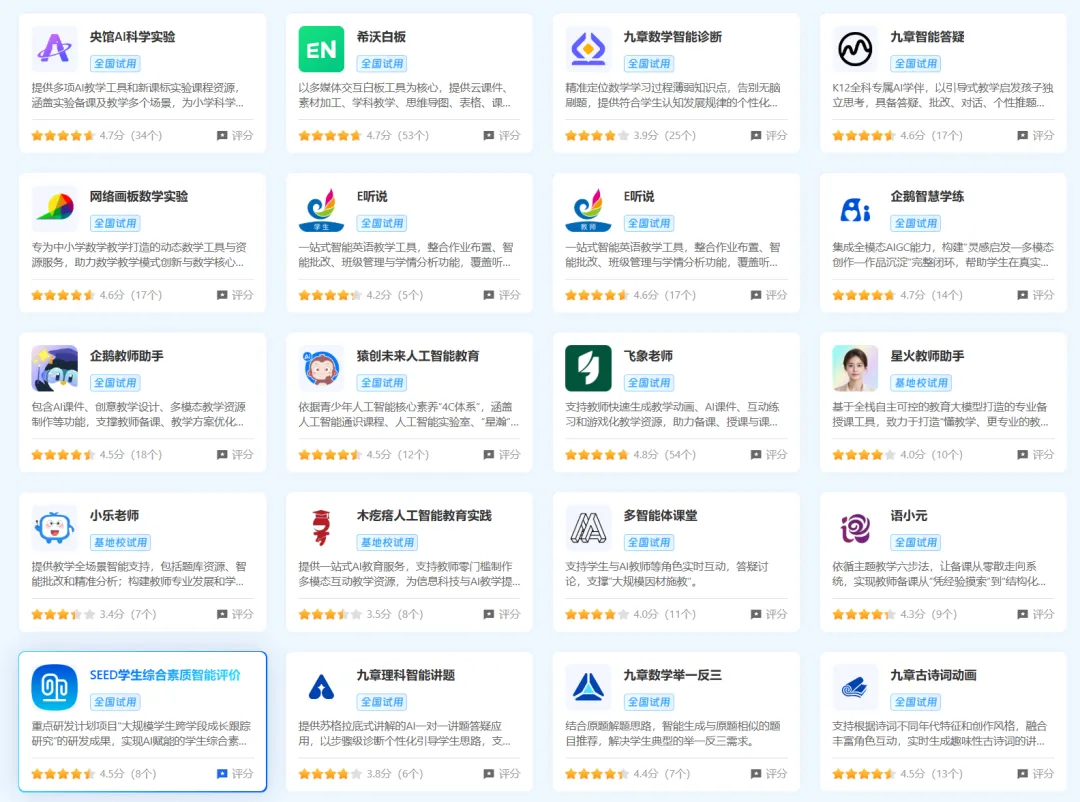The image size is (1080, 802).
Task: Click 基地校试用 tag on 星火教师助手
Action: pyautogui.click(x=921, y=382)
